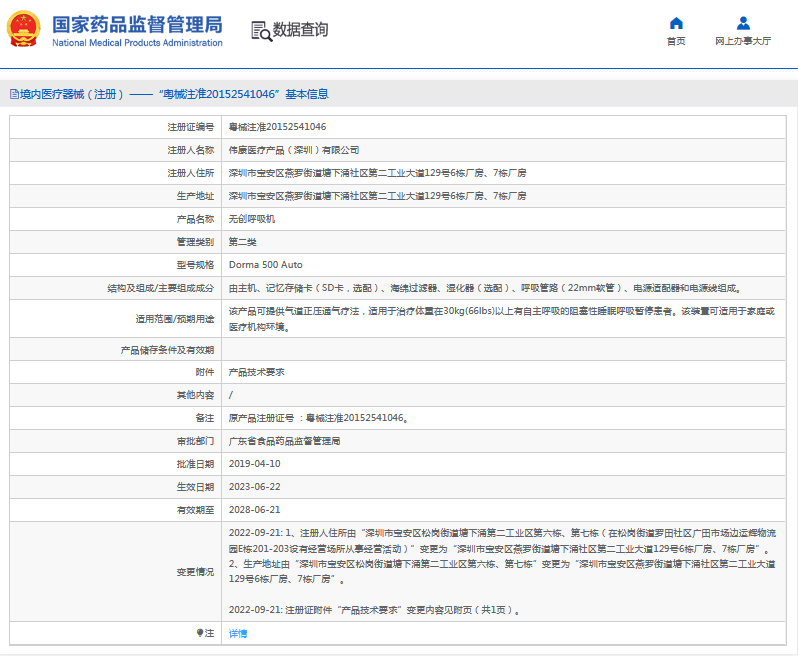Click the 适用范围/预期用途 label
Screen dimensions: 798x656
coord(175,319)
